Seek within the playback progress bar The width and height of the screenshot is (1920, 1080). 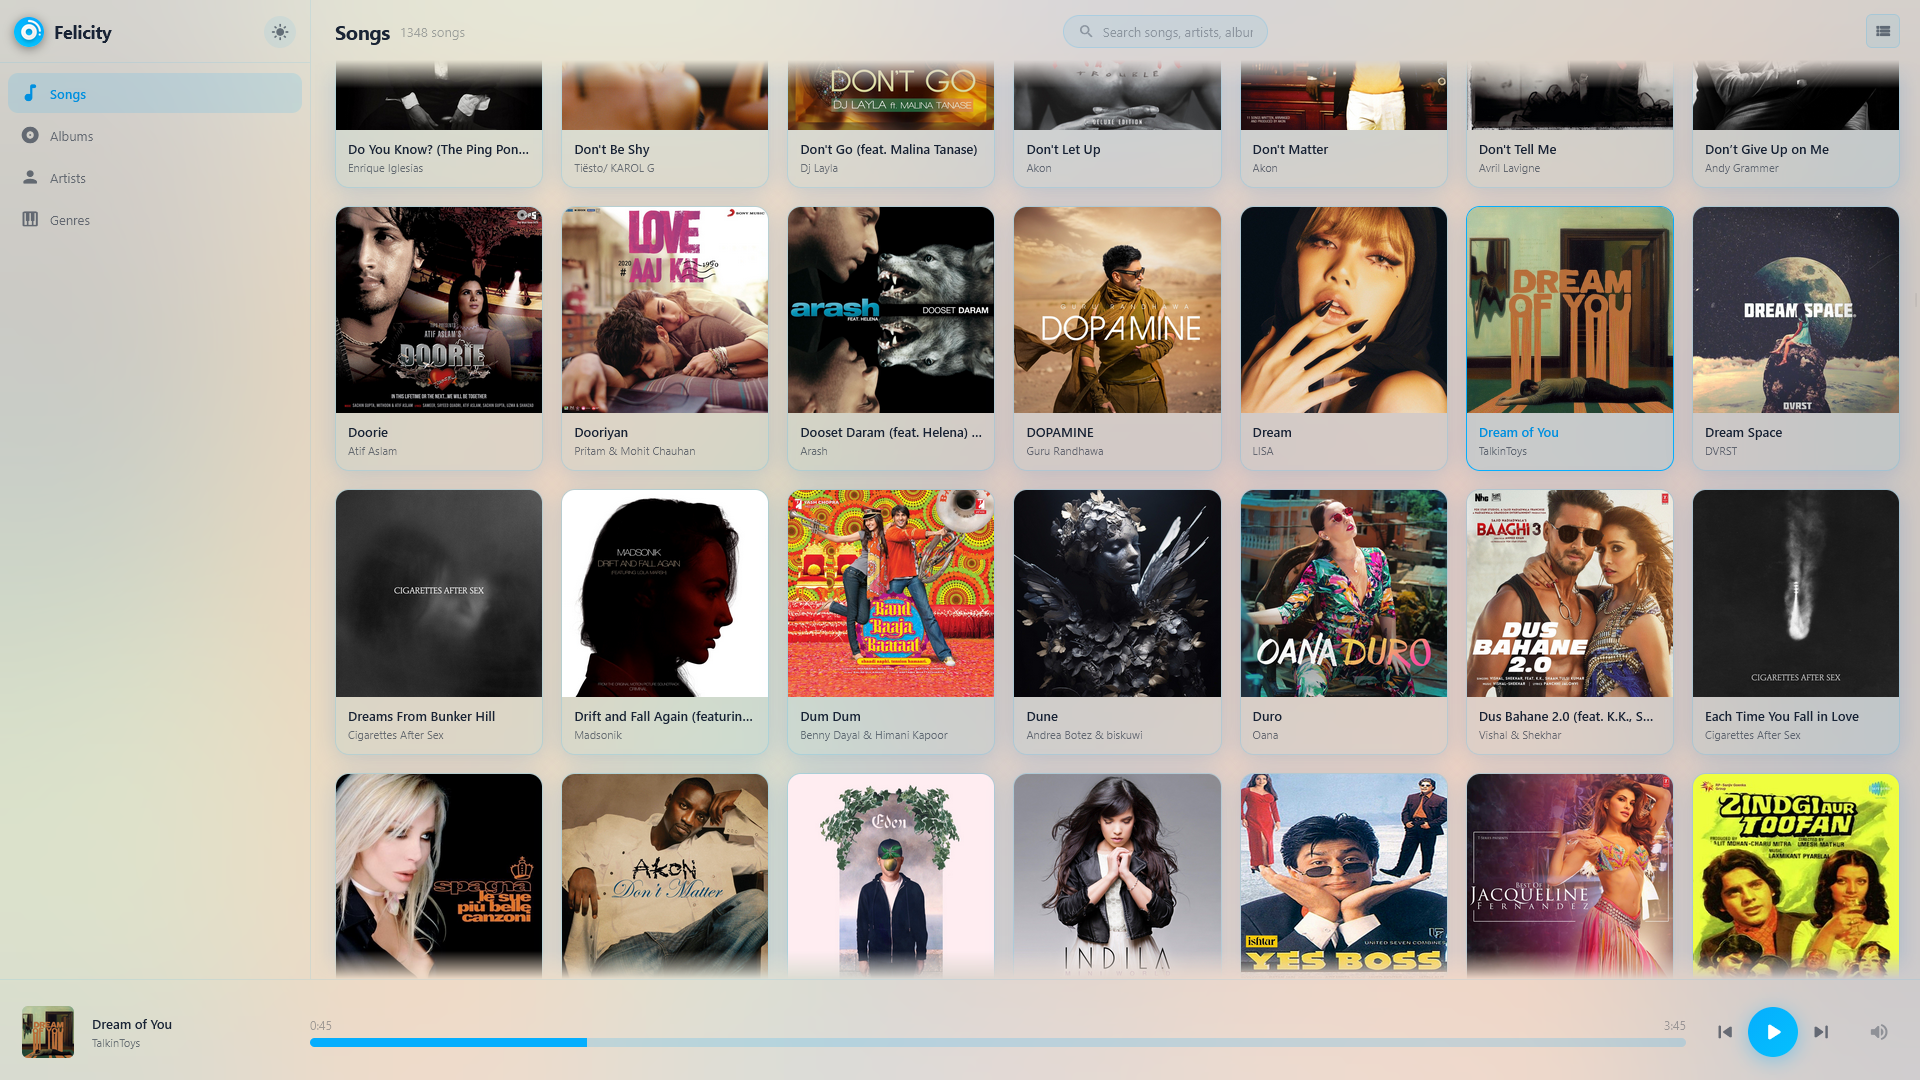coord(997,1042)
